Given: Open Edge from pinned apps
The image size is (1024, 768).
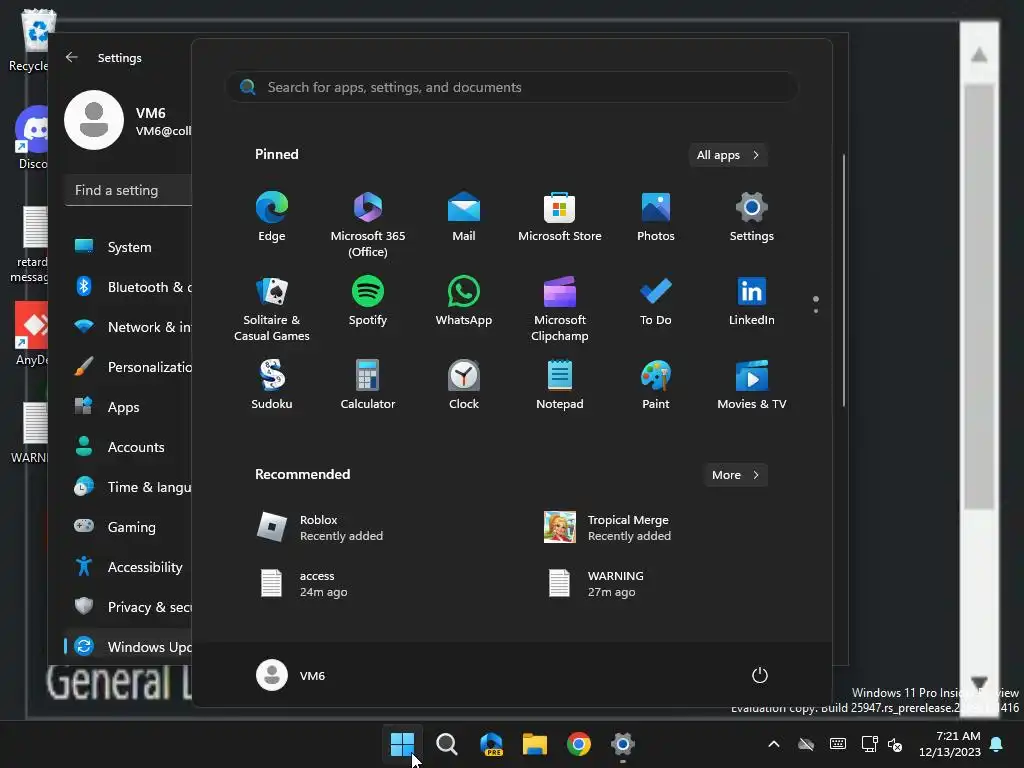Looking at the screenshot, I should pos(272,217).
